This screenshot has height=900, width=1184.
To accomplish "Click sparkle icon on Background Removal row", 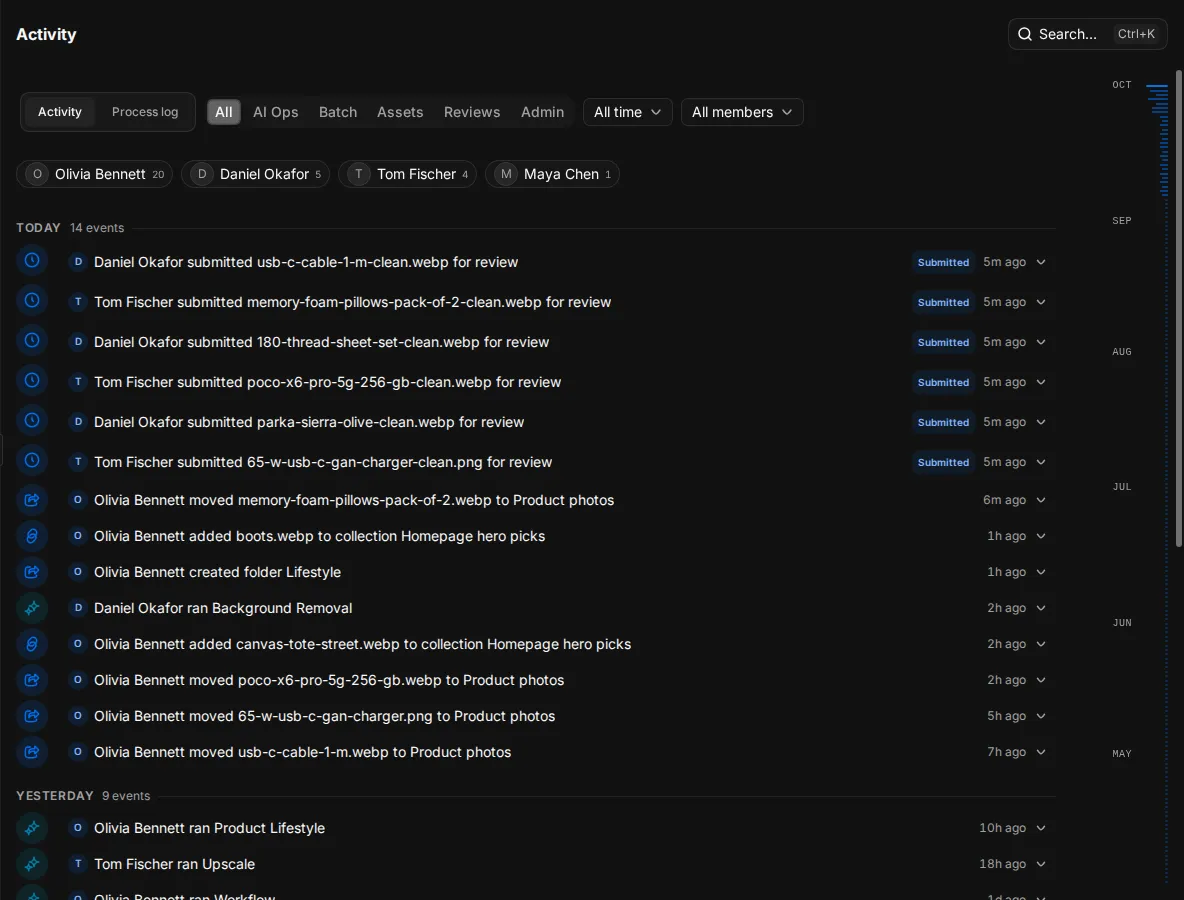I will coord(32,608).
